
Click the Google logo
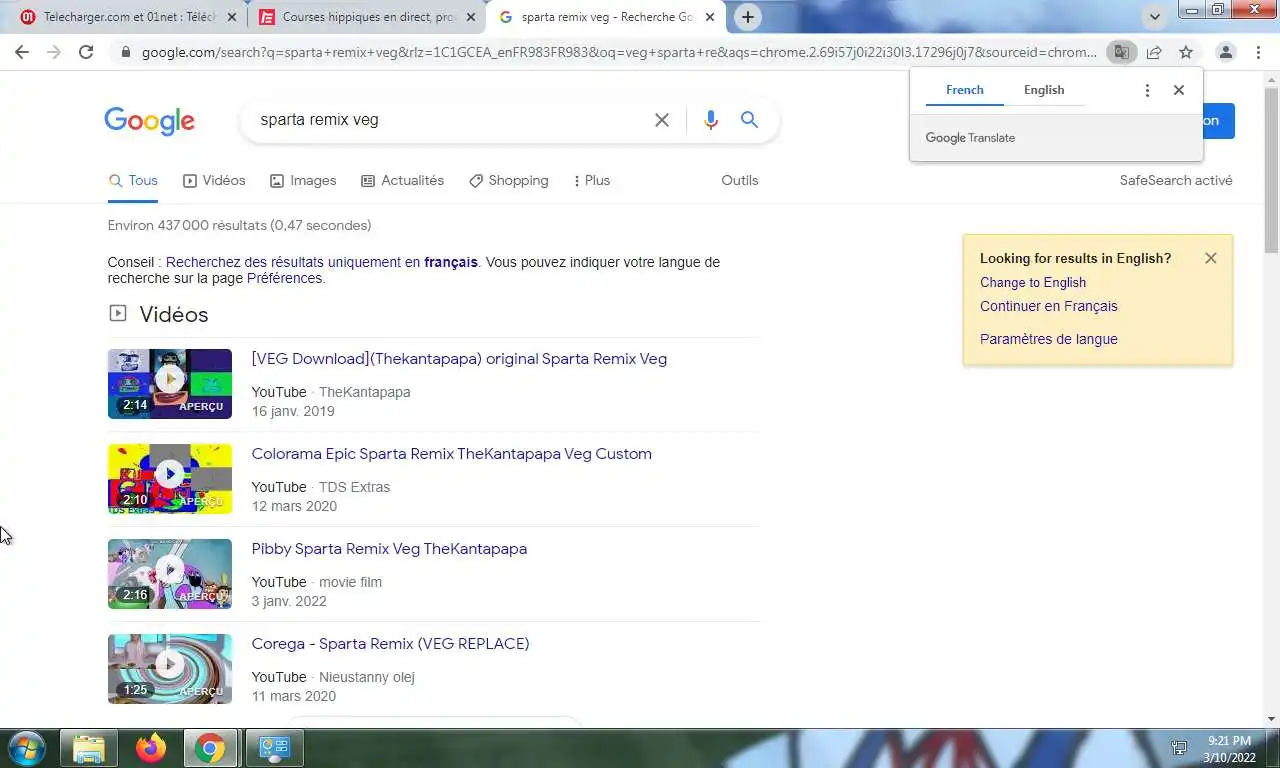(150, 121)
